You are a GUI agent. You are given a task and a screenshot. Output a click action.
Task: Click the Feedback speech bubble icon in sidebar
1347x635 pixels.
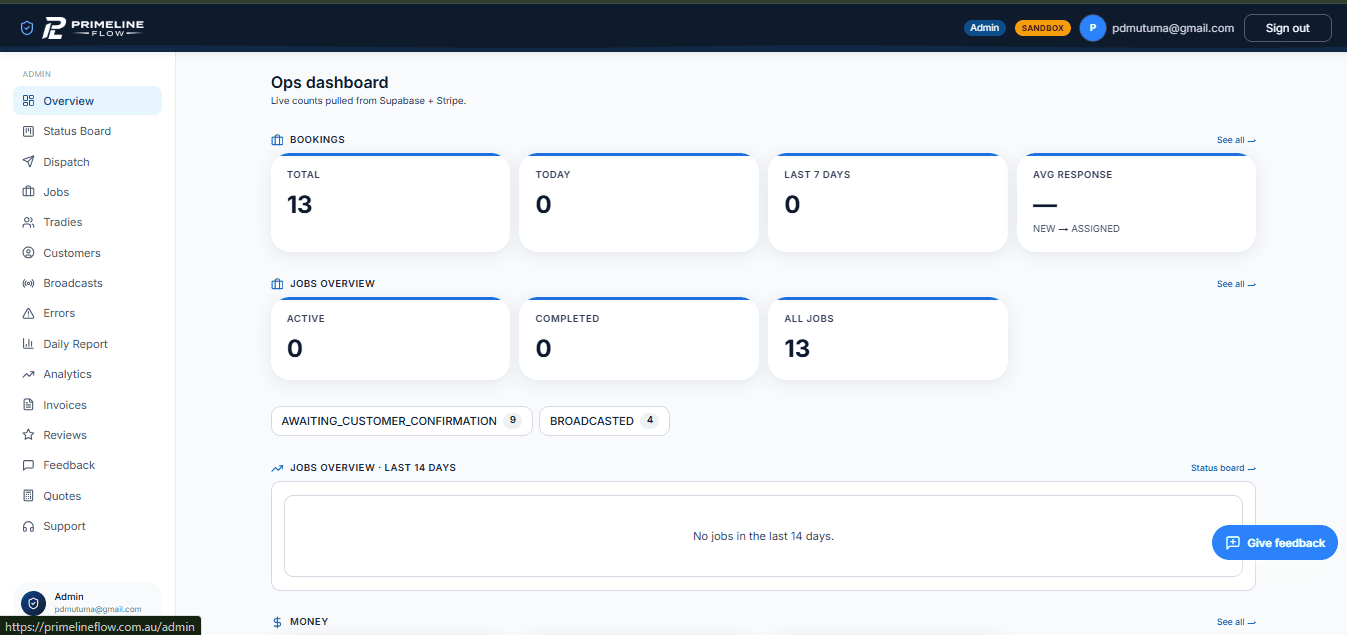(28, 465)
